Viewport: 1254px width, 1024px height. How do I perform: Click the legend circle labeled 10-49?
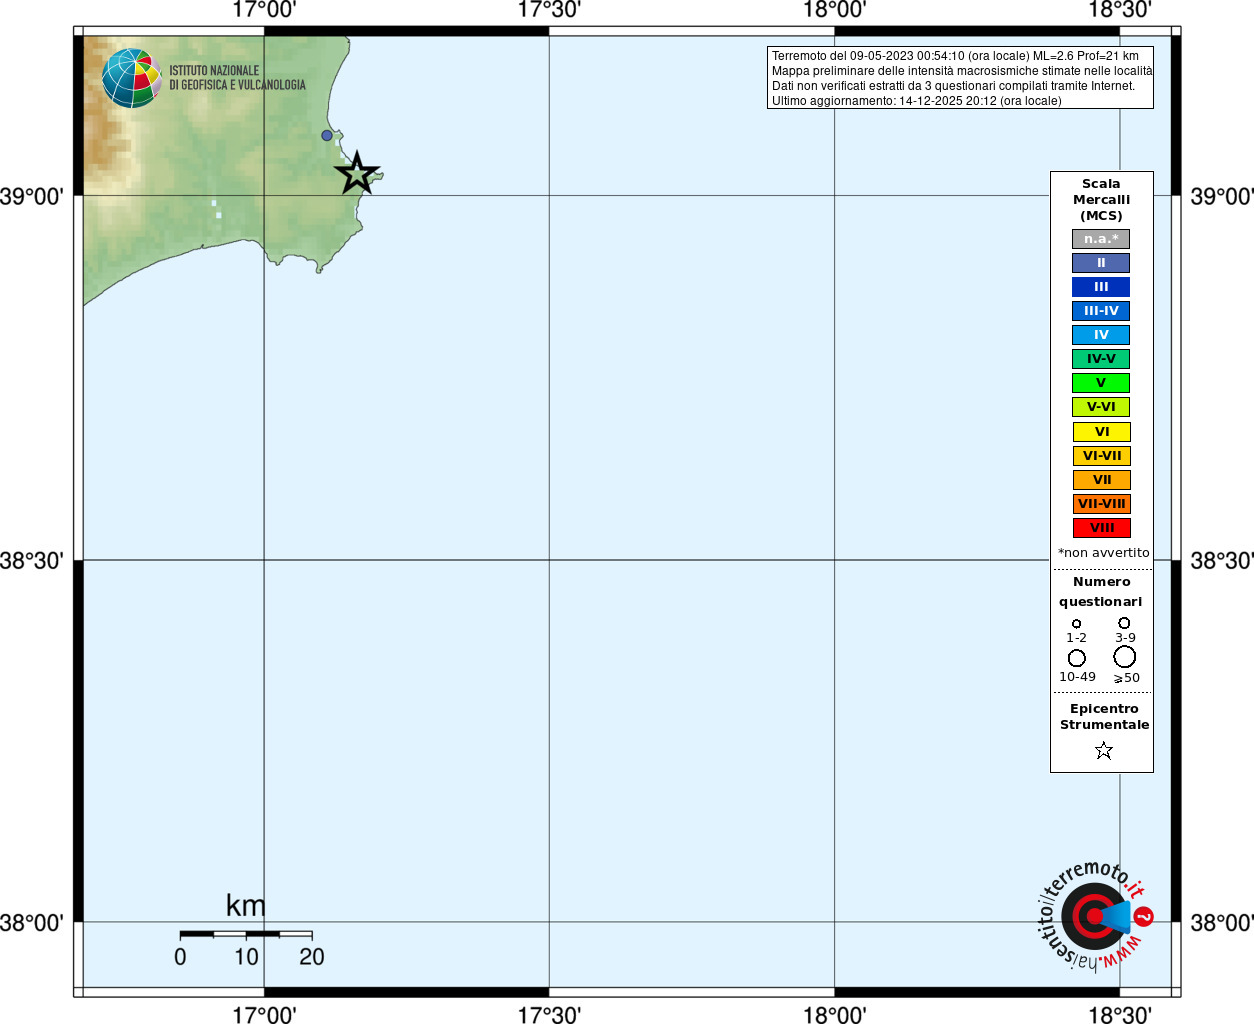(1077, 658)
